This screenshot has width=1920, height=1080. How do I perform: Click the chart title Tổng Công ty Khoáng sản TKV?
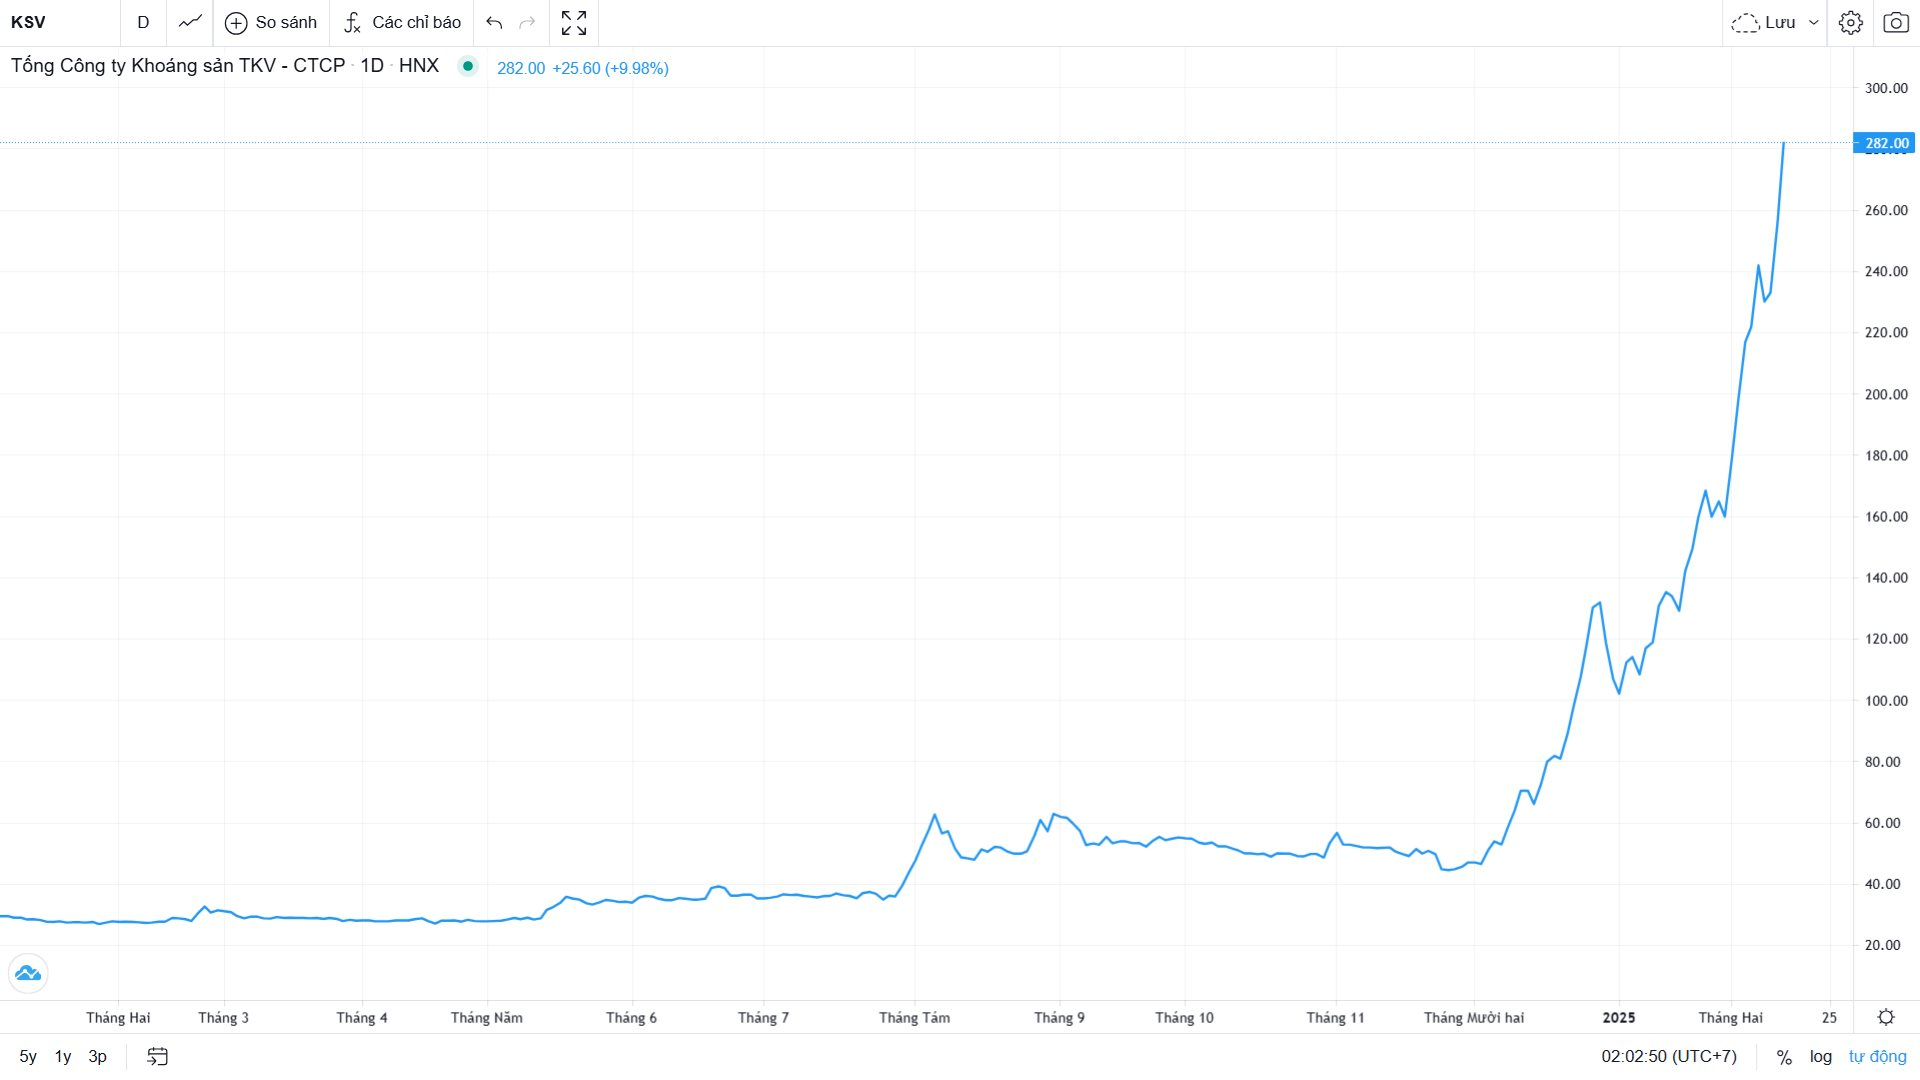click(x=178, y=65)
